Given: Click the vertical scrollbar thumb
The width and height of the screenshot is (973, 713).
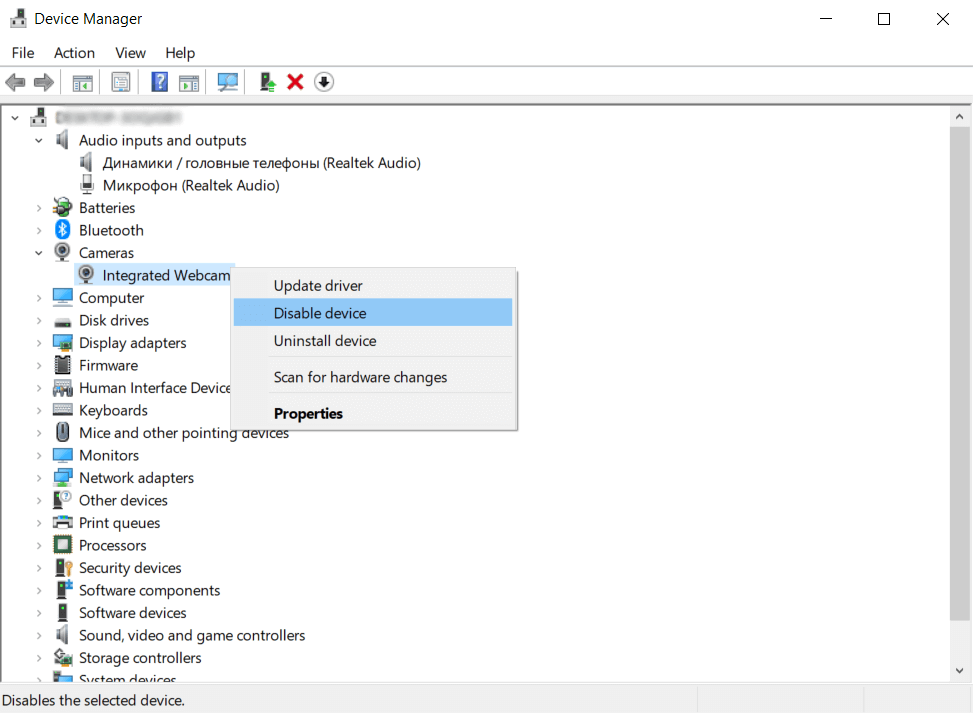Looking at the screenshot, I should tap(959, 372).
